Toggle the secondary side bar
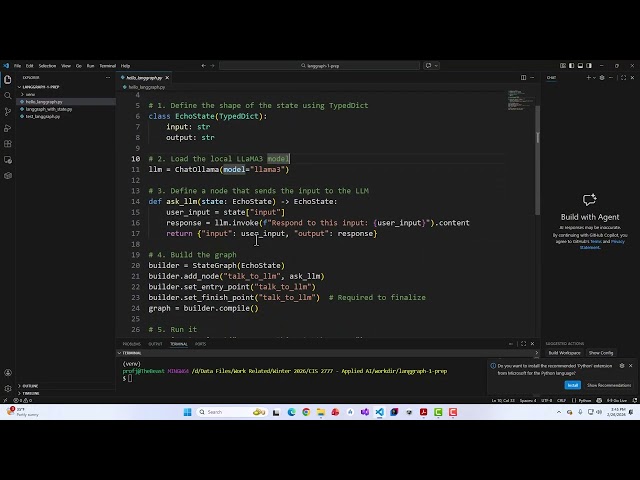The height and width of the screenshot is (480, 640). (x=589, y=66)
